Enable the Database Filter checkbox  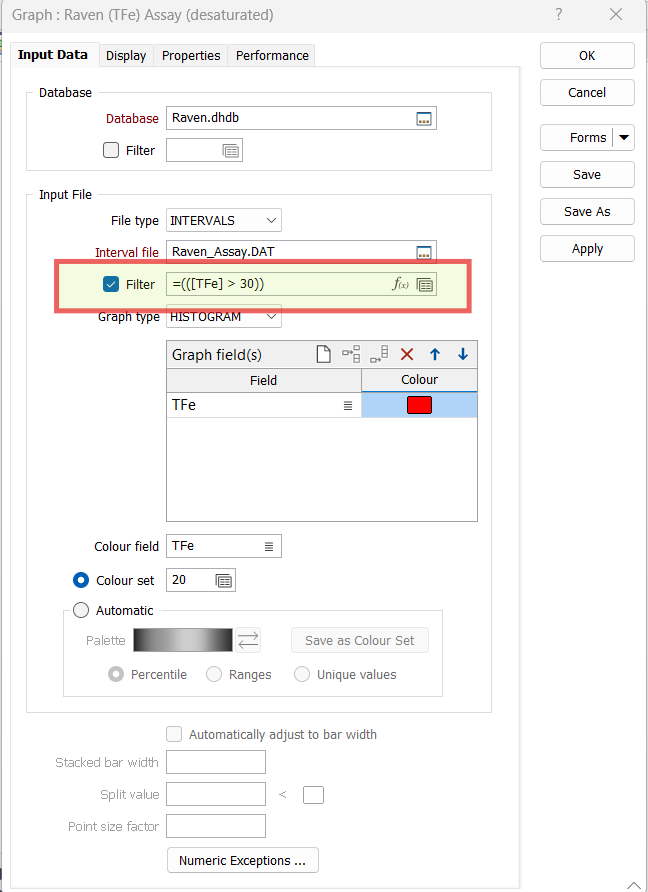[x=111, y=150]
